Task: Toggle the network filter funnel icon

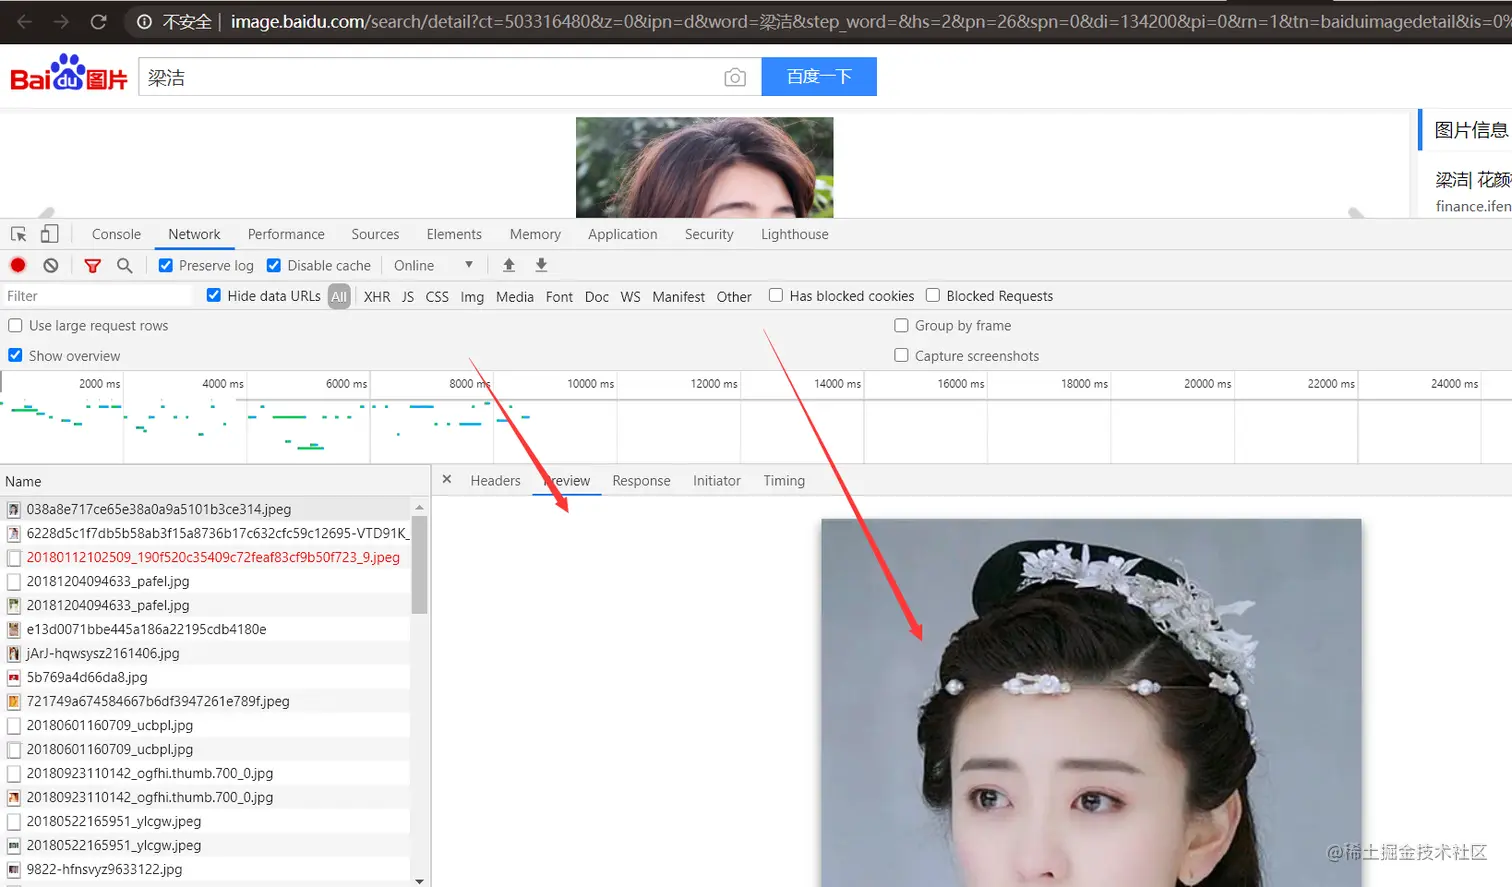Action: point(93,265)
